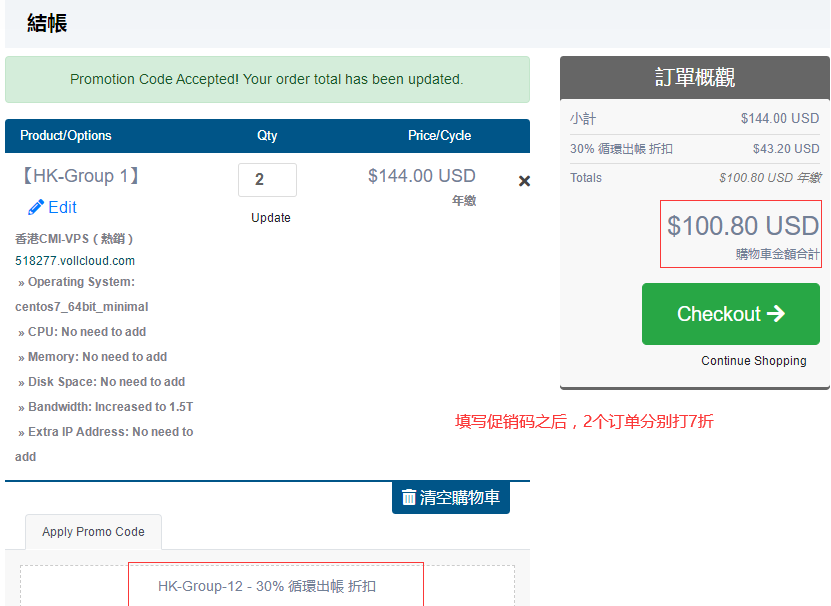Click the Continue Shopping link
Screen dimensions: 831x606
pos(754,361)
